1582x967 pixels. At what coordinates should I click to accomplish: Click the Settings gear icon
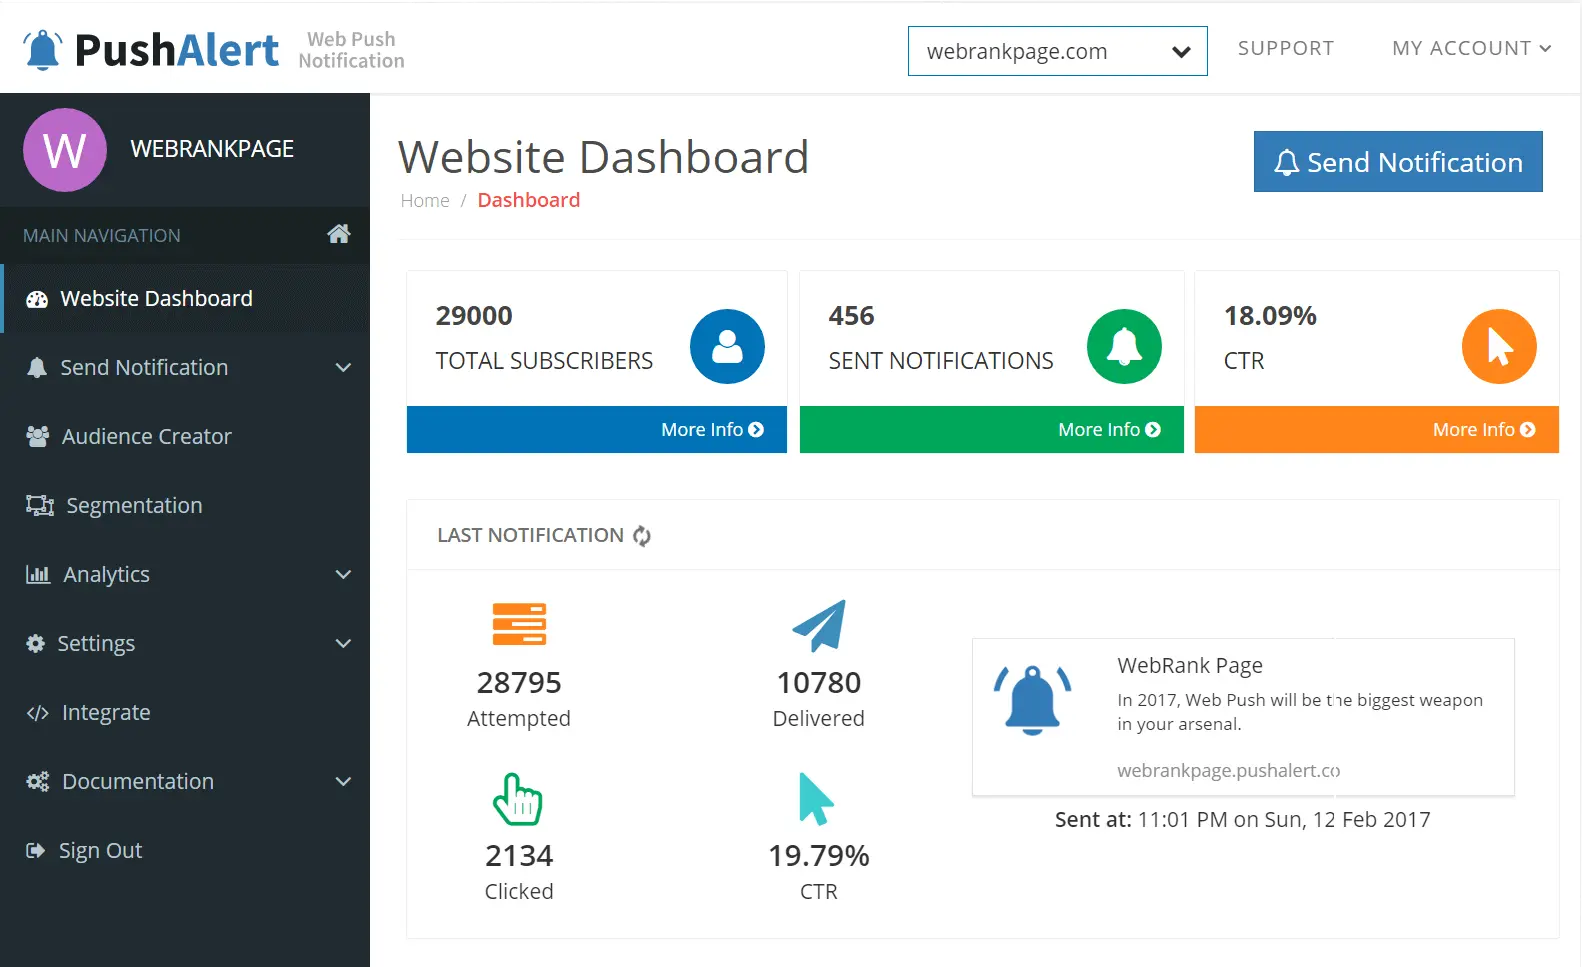click(36, 643)
